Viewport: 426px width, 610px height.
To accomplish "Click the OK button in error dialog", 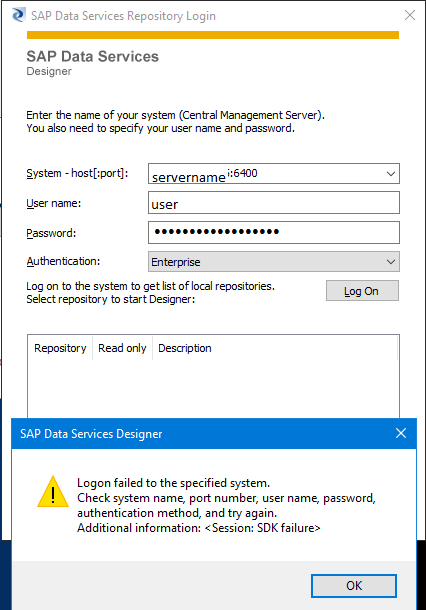I will [x=354, y=585].
